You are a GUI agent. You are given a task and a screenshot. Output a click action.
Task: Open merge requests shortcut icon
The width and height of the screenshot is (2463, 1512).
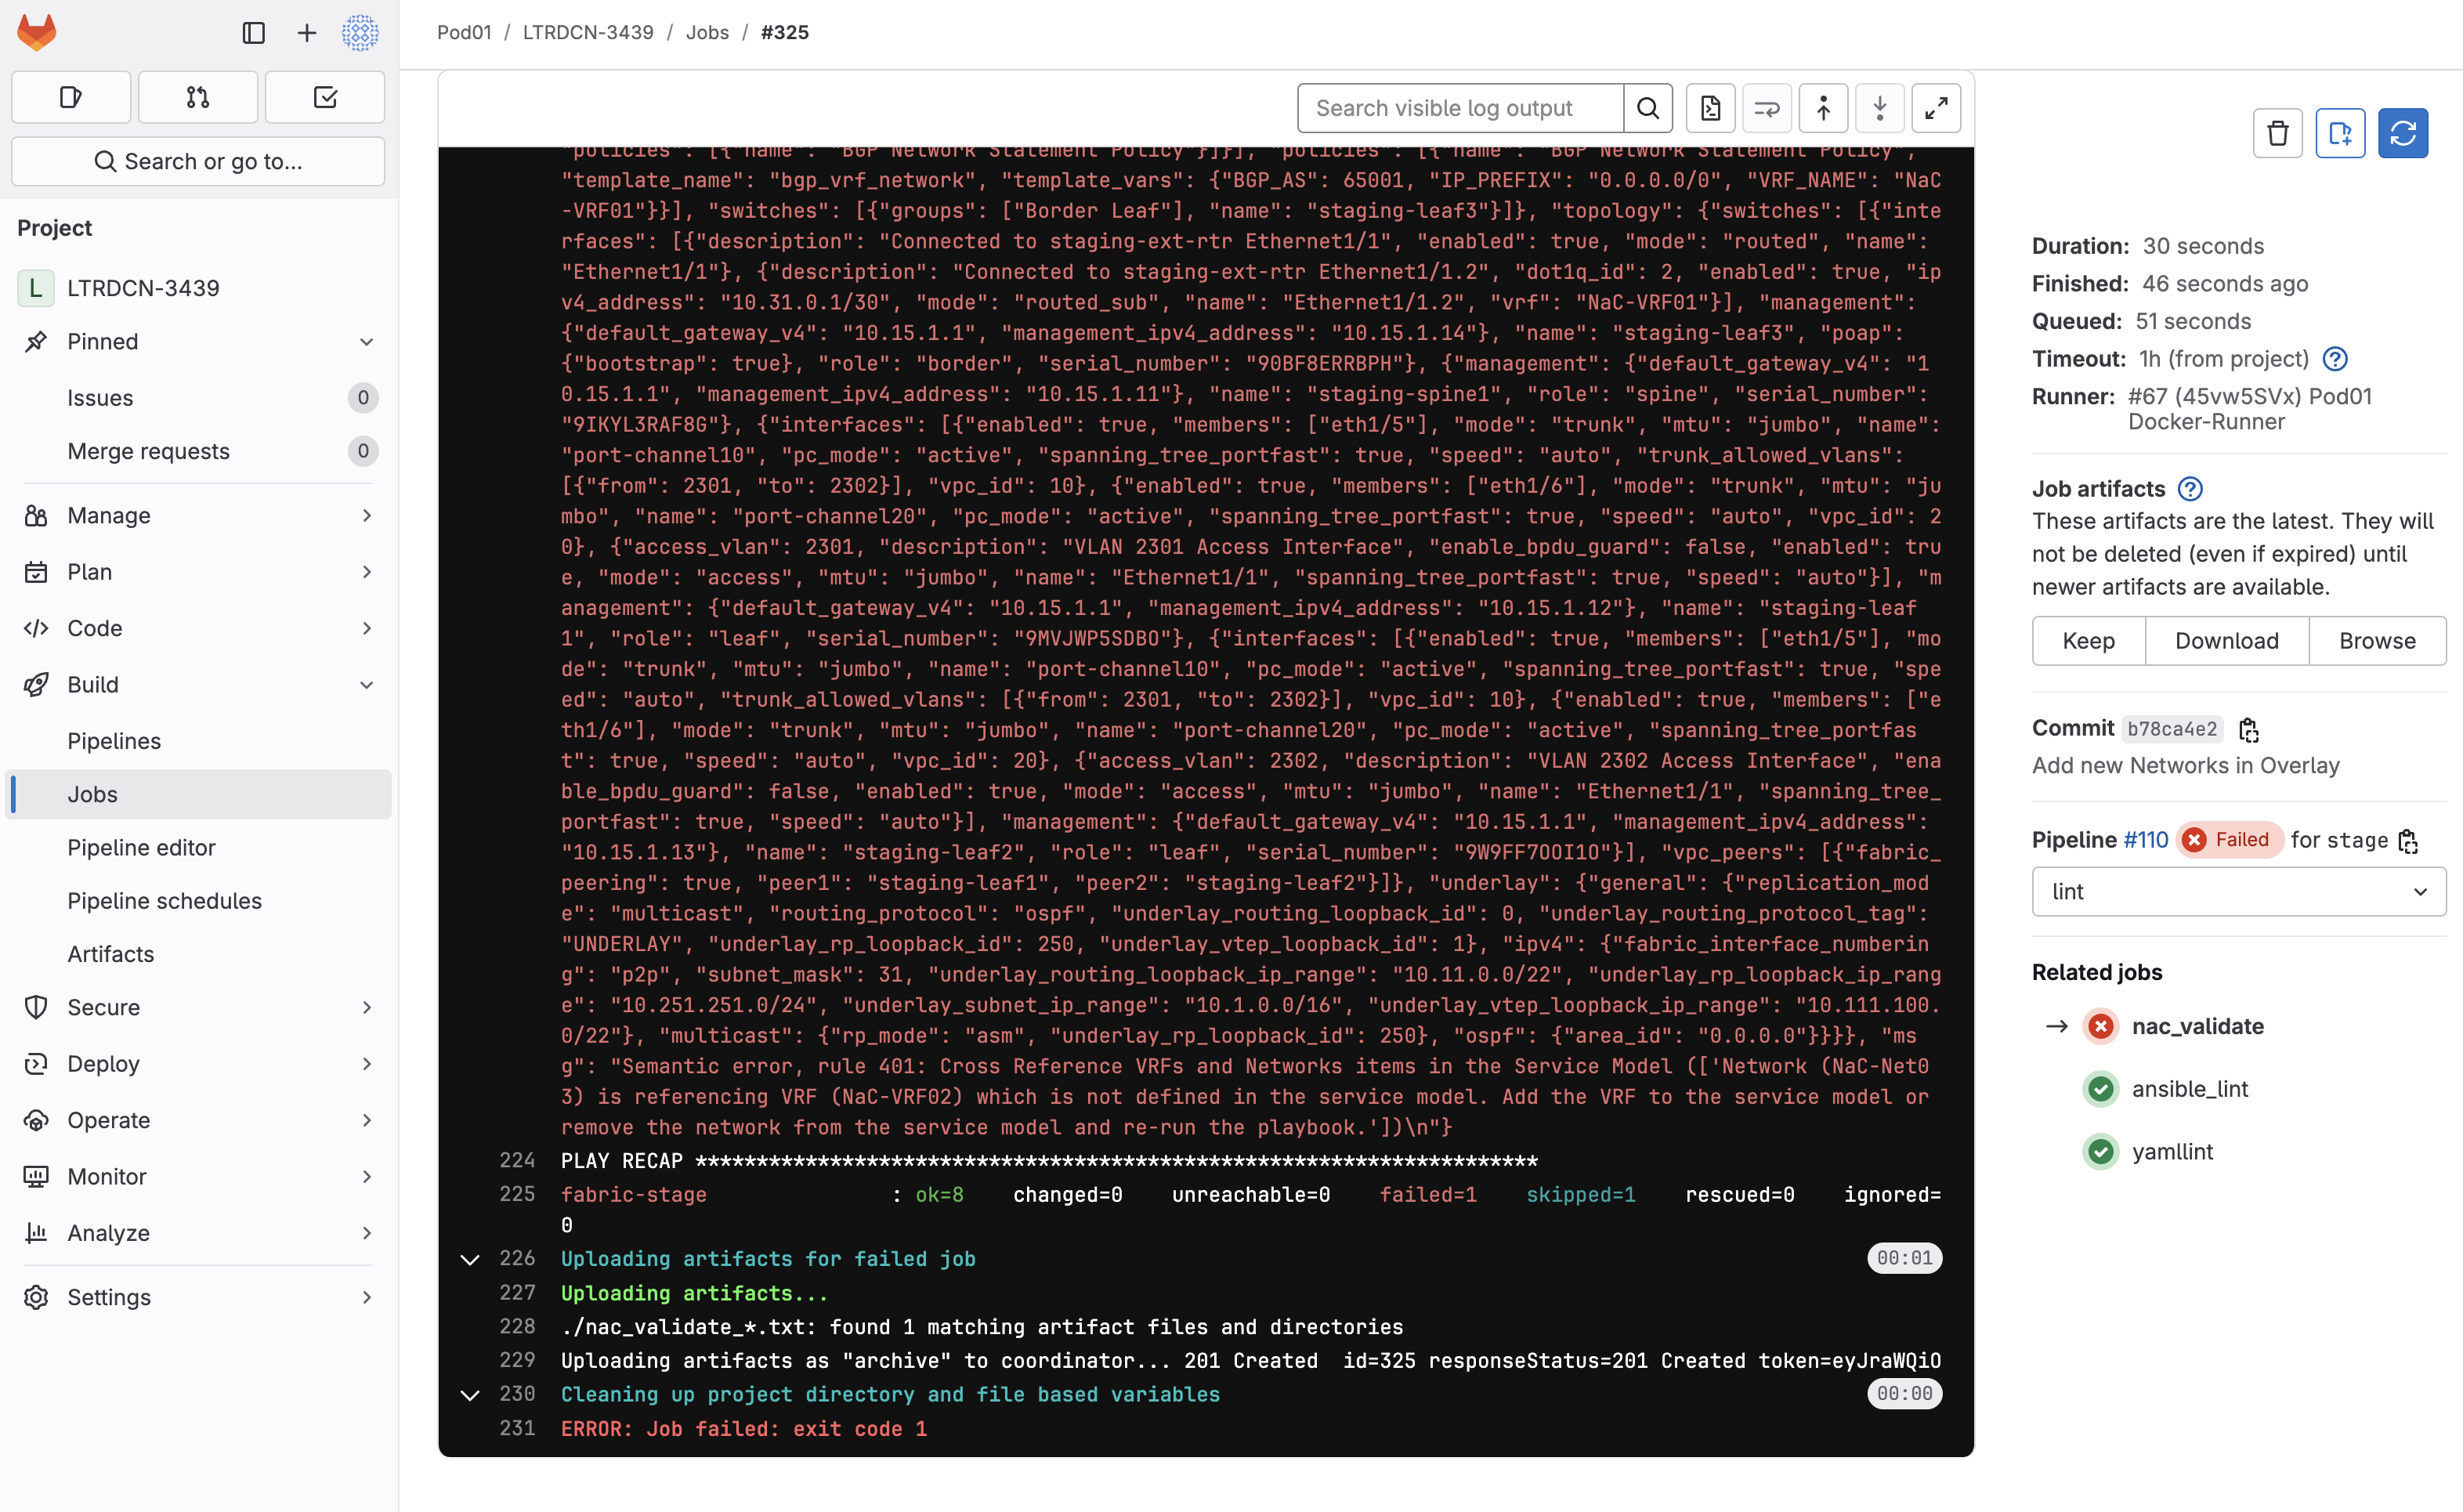point(198,97)
